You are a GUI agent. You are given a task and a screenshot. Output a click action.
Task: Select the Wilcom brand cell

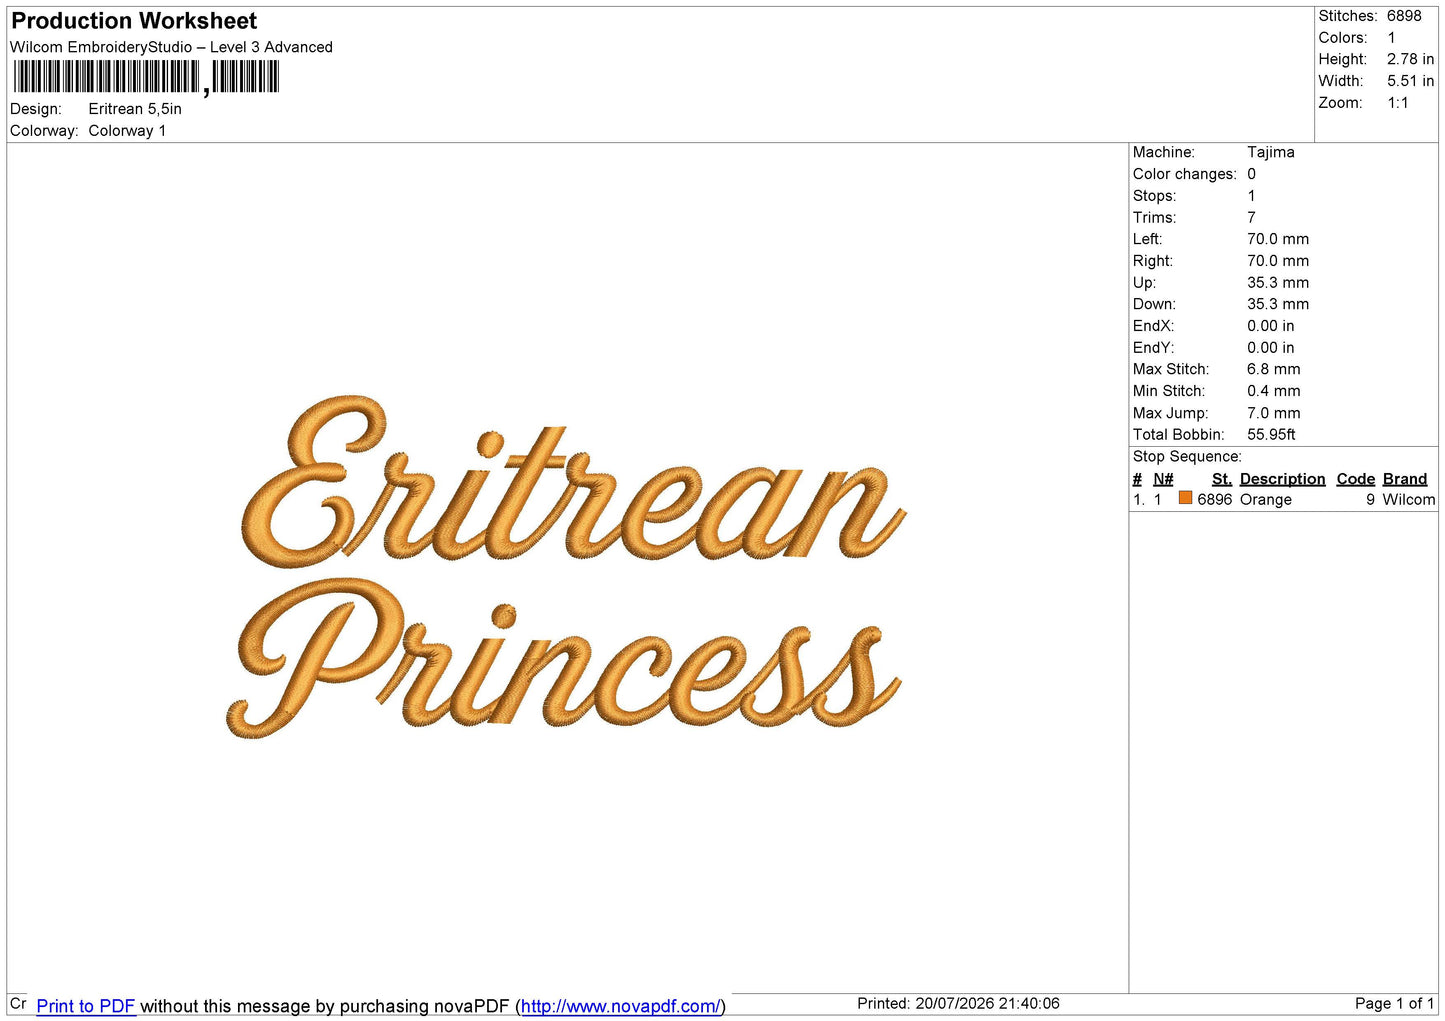pos(1408,499)
